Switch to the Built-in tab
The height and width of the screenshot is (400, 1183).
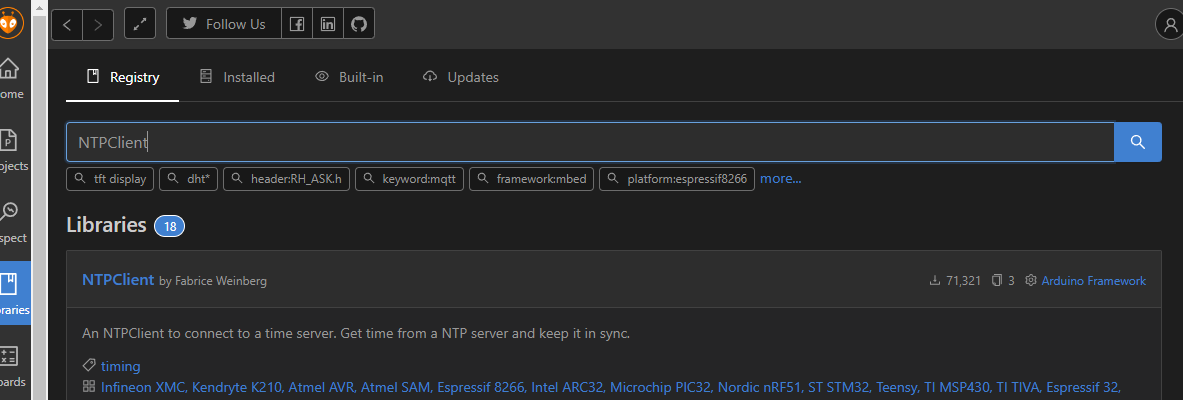(349, 77)
